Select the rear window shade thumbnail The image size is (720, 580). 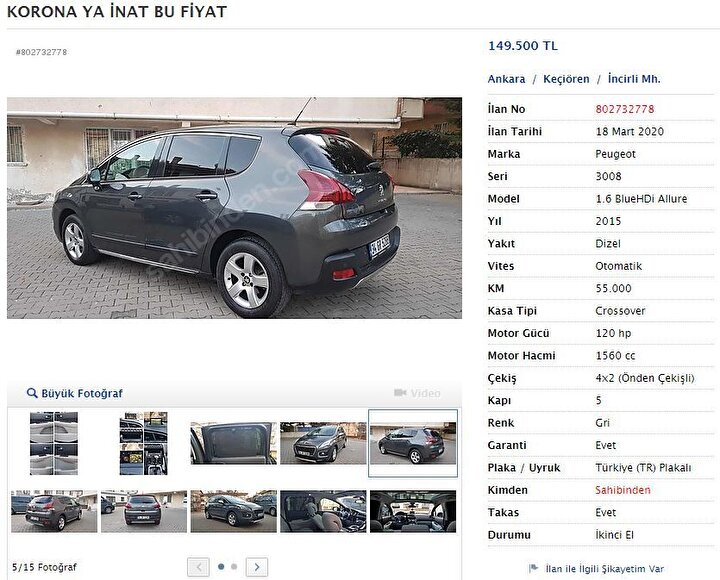[234, 443]
